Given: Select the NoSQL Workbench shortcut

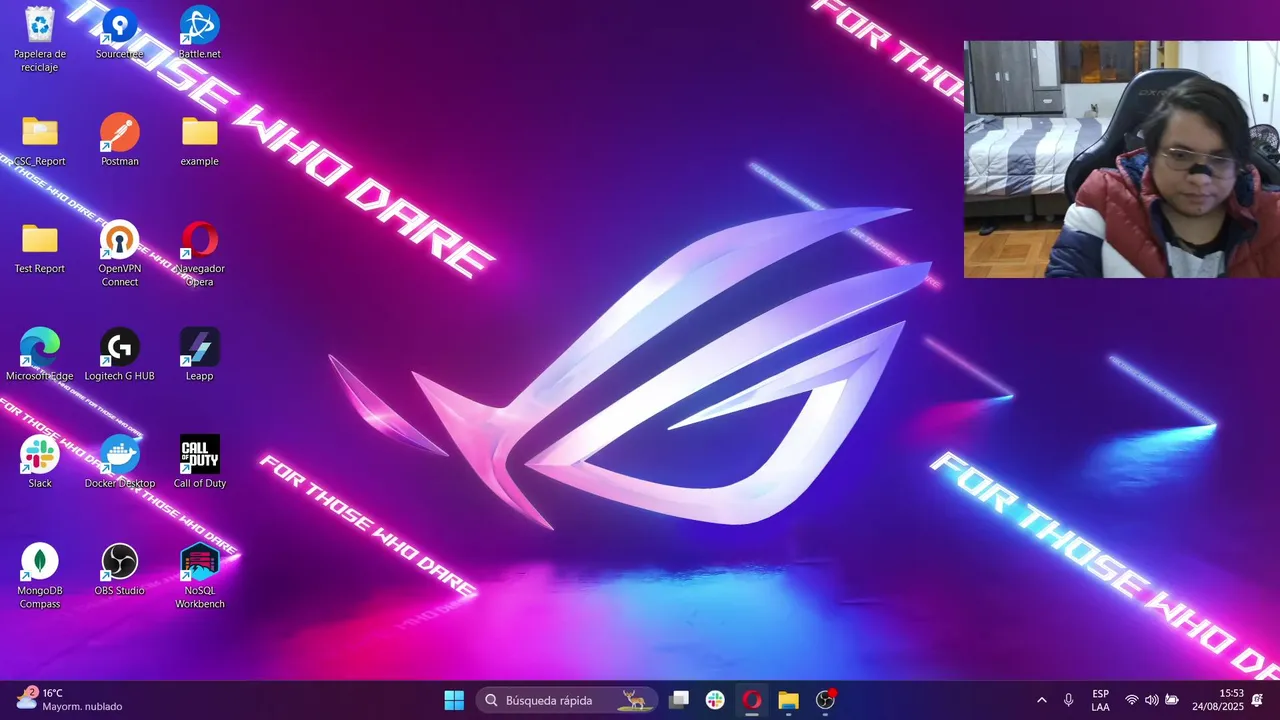Looking at the screenshot, I should coord(200,576).
